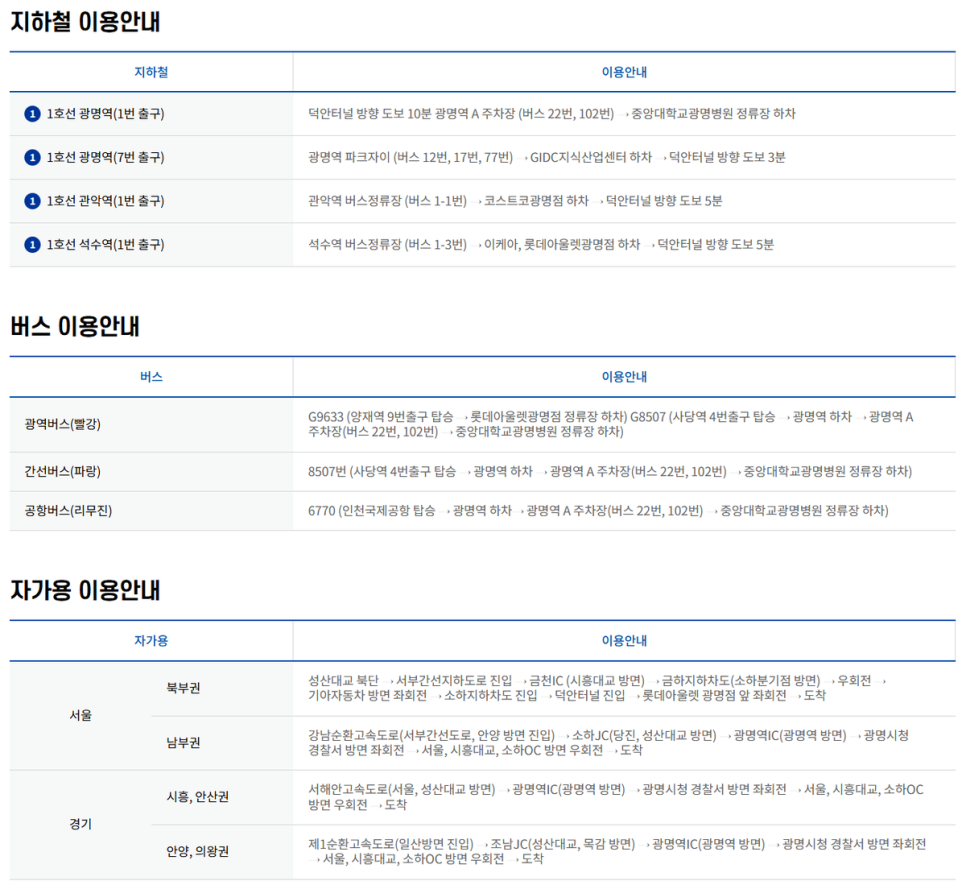The height and width of the screenshot is (885, 966).
Task: Click the 6770 인천국제공항 bus directions
Action: [x=598, y=511]
